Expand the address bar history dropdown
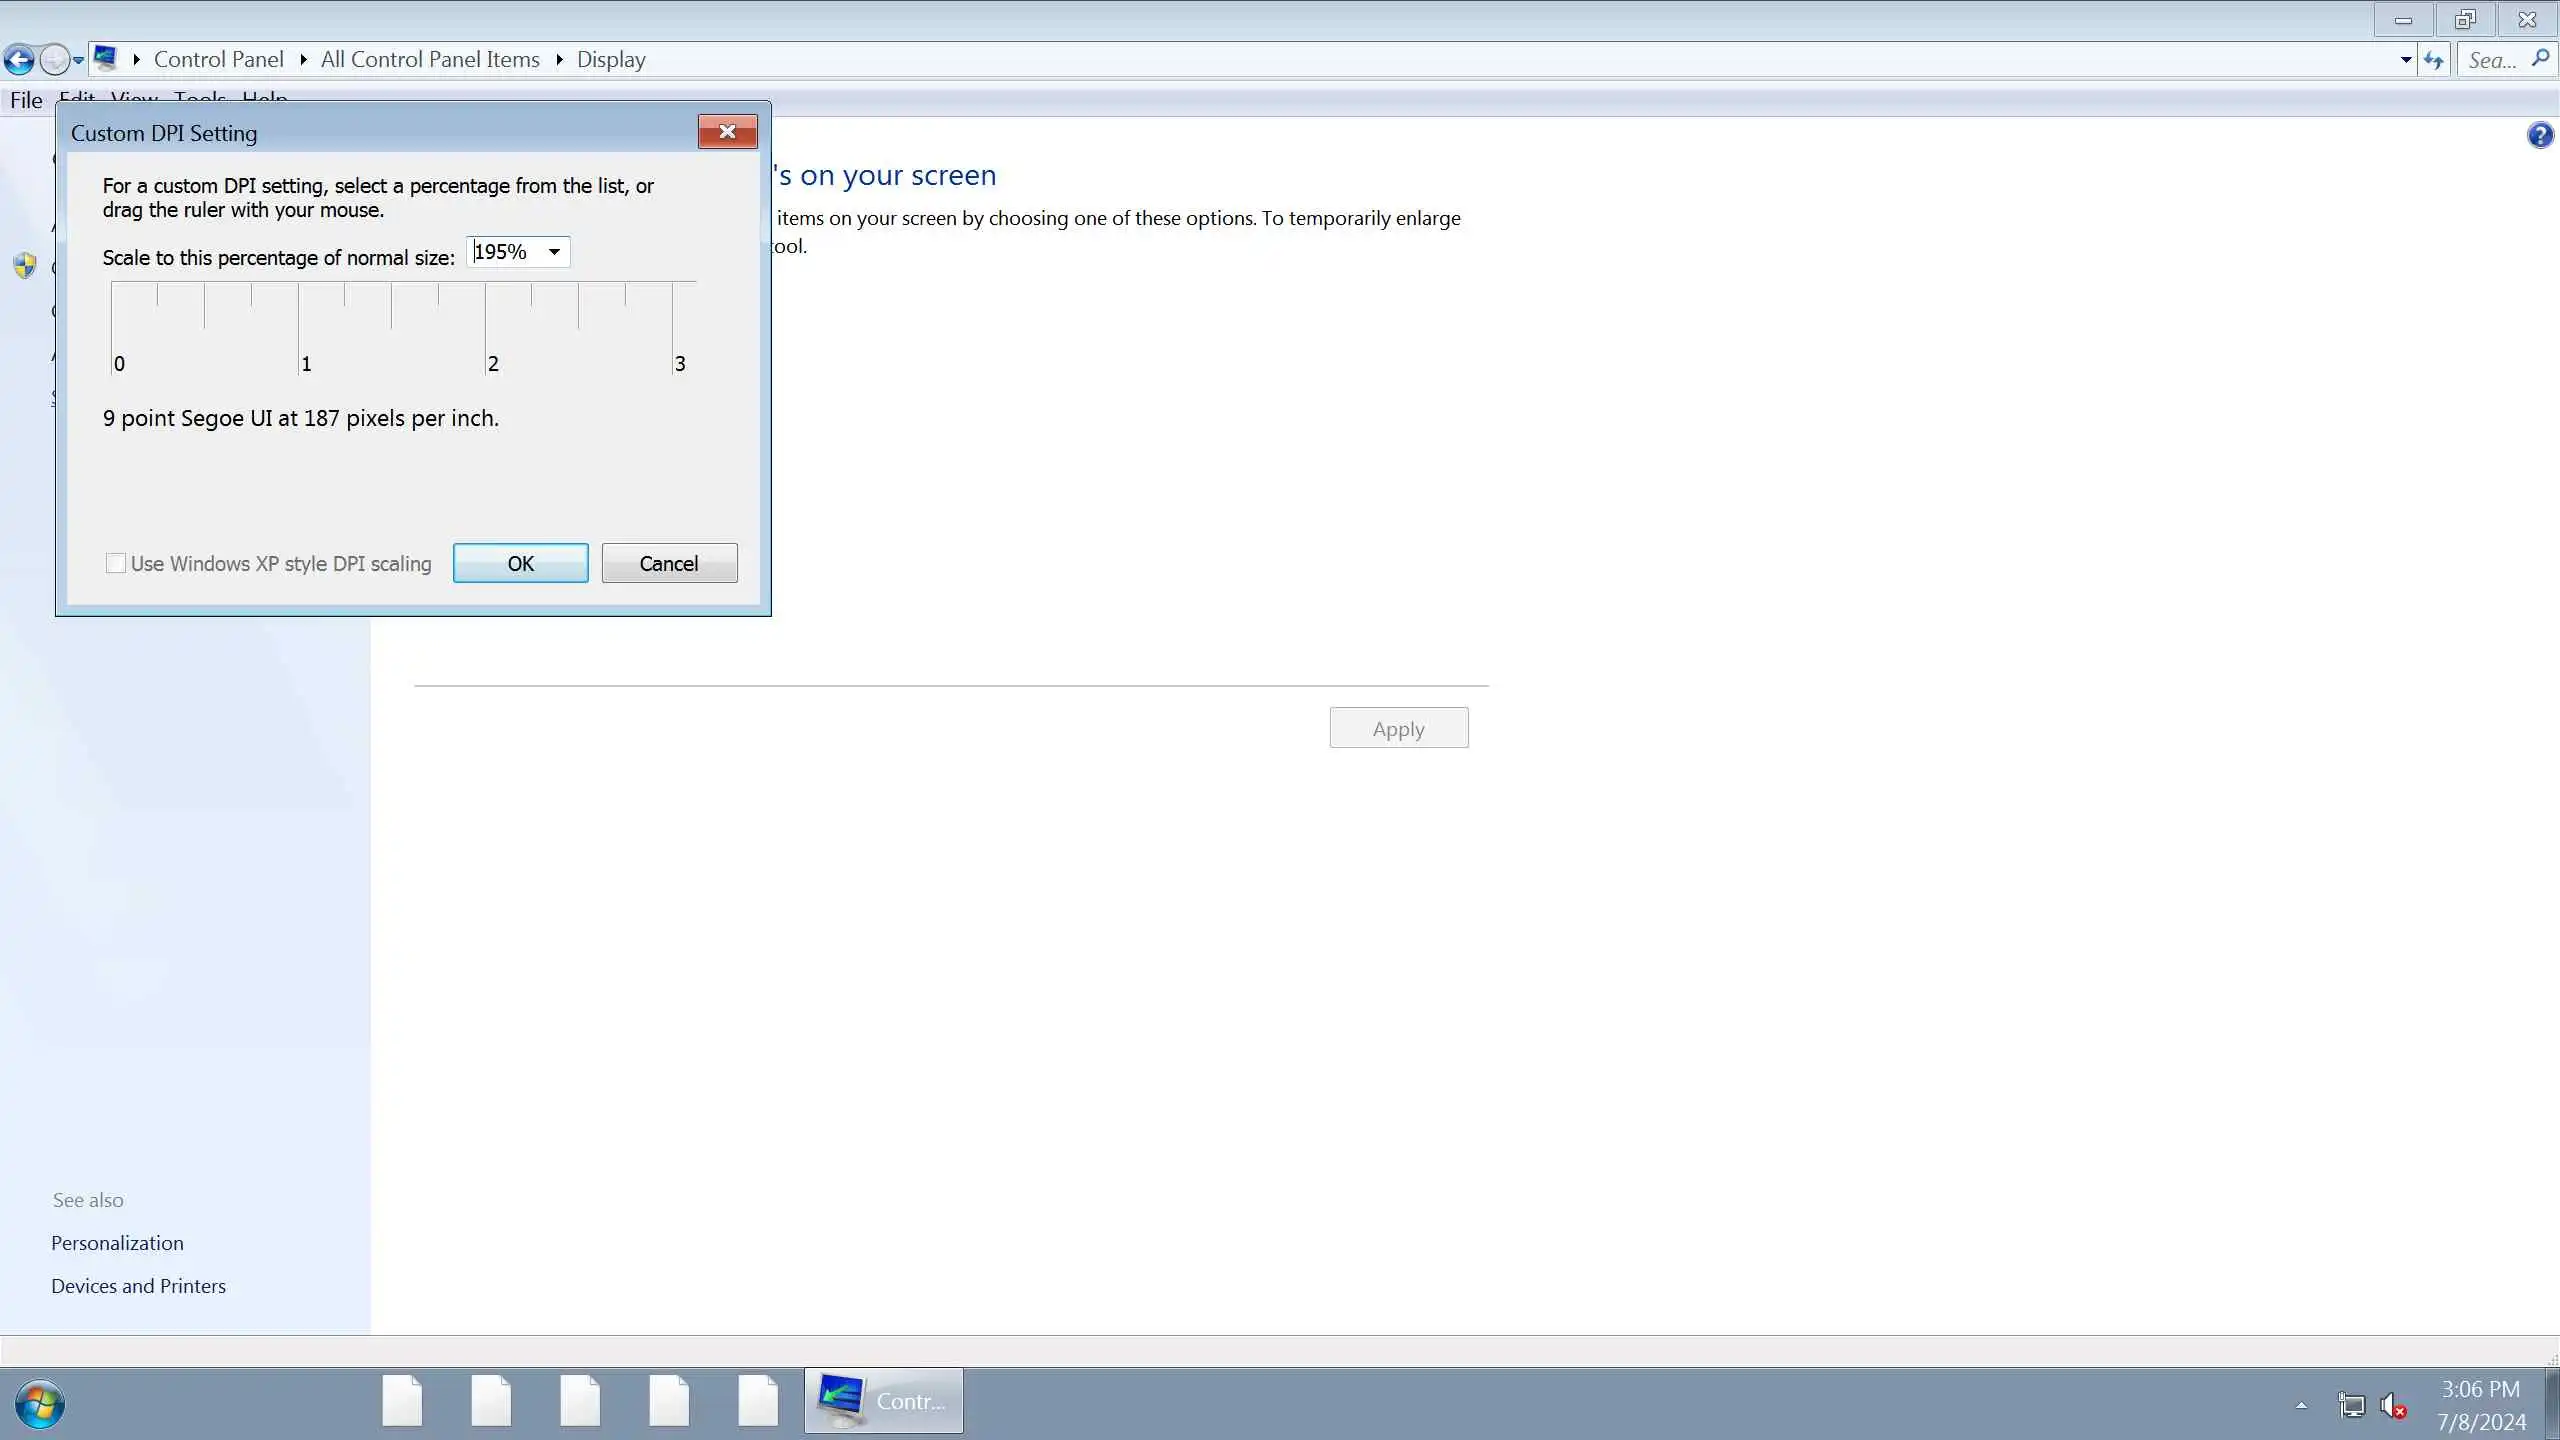The width and height of the screenshot is (2560, 1440). (x=2405, y=60)
